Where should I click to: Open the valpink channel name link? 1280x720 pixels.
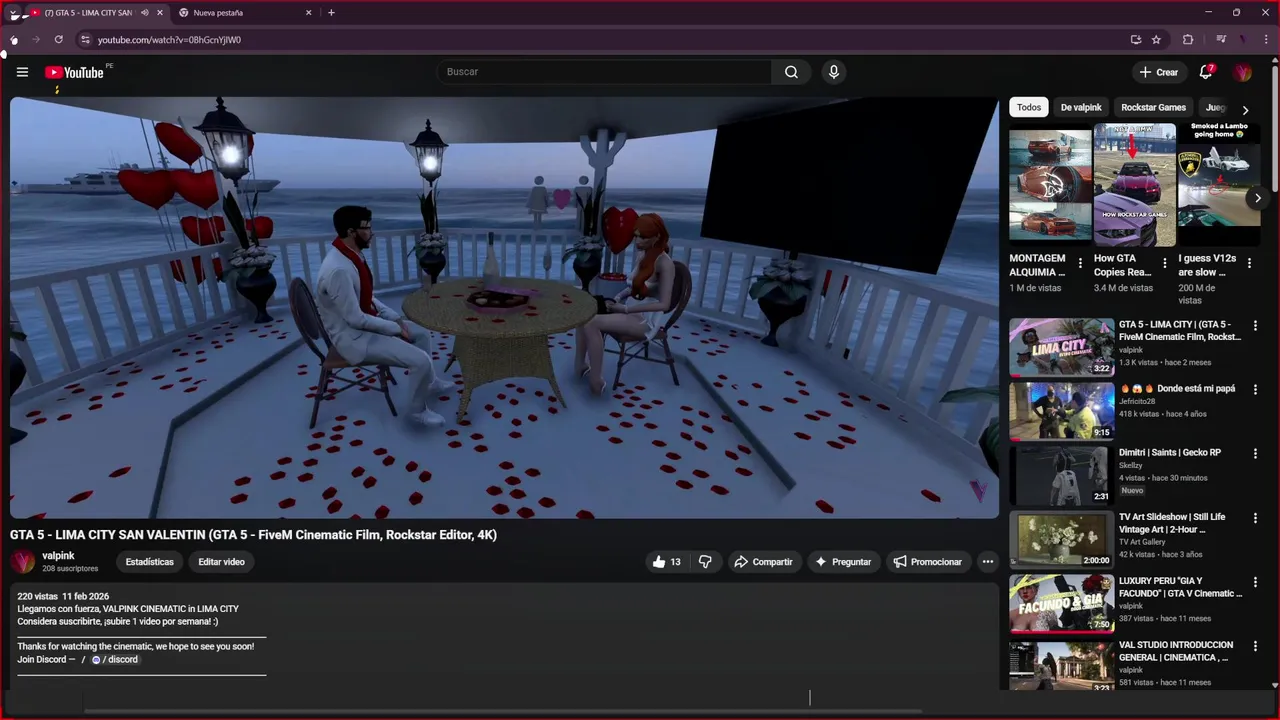[x=58, y=555]
